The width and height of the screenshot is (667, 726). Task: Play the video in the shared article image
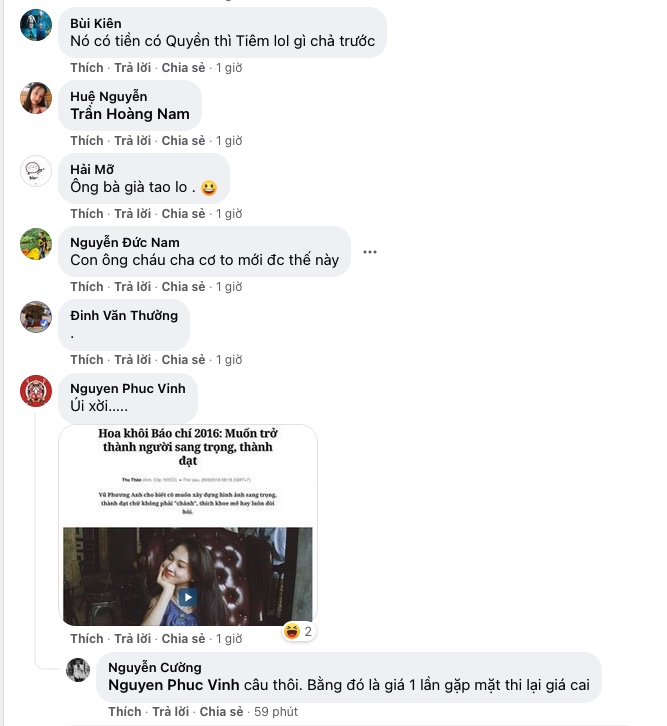[188, 597]
